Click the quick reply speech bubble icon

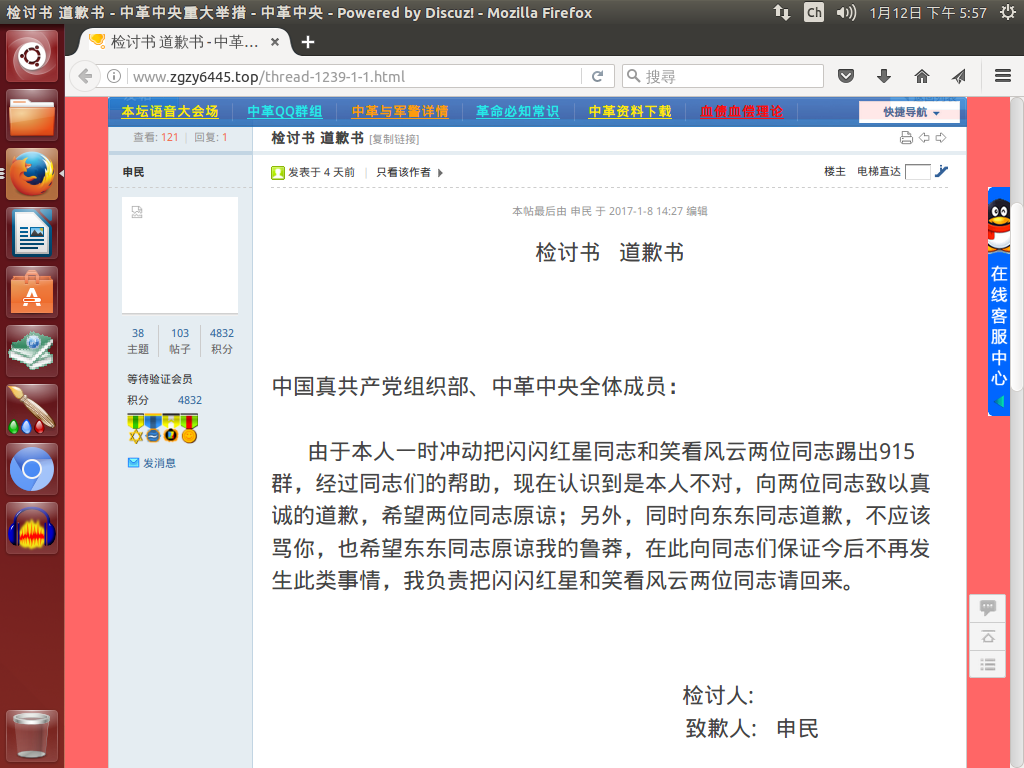click(988, 607)
